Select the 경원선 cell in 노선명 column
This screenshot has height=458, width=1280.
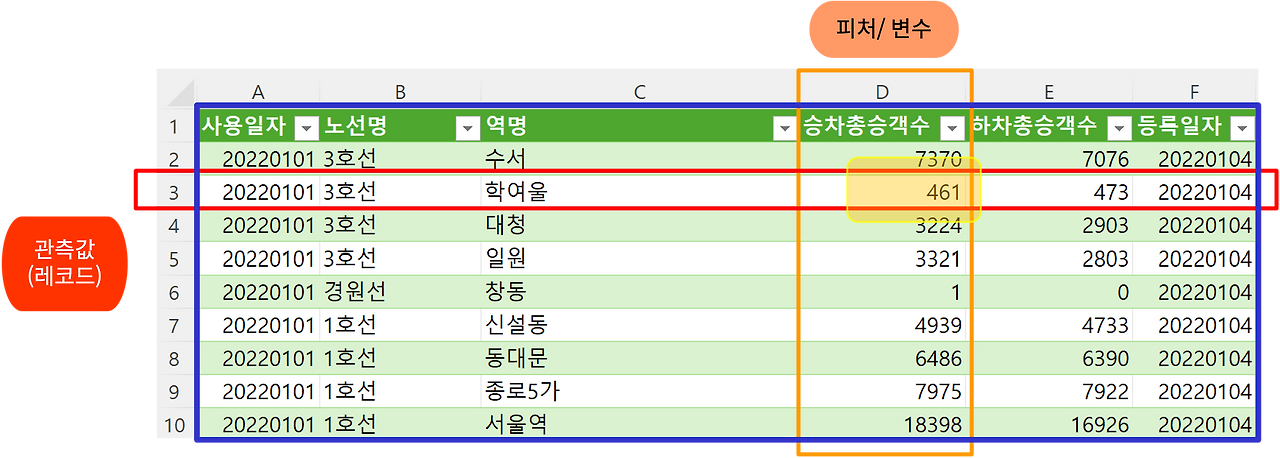[x=400, y=292]
